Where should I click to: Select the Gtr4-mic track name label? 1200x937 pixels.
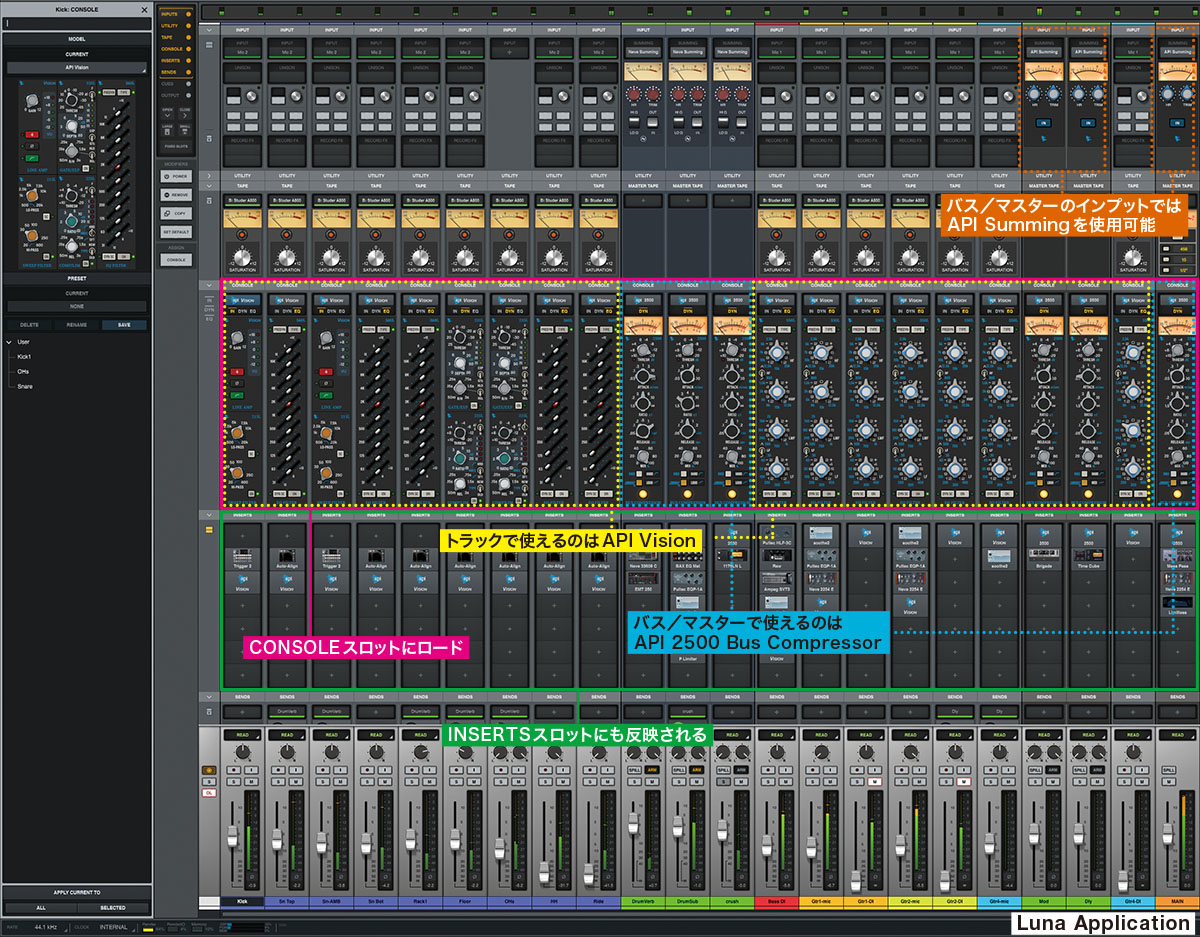click(999, 902)
